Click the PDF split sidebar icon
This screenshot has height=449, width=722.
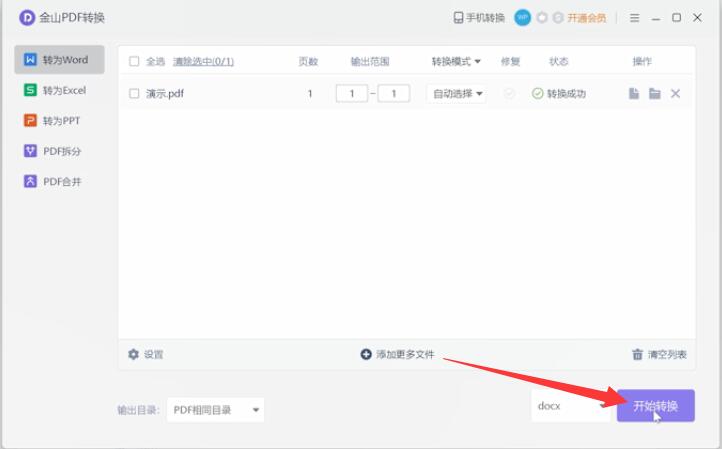[30, 151]
